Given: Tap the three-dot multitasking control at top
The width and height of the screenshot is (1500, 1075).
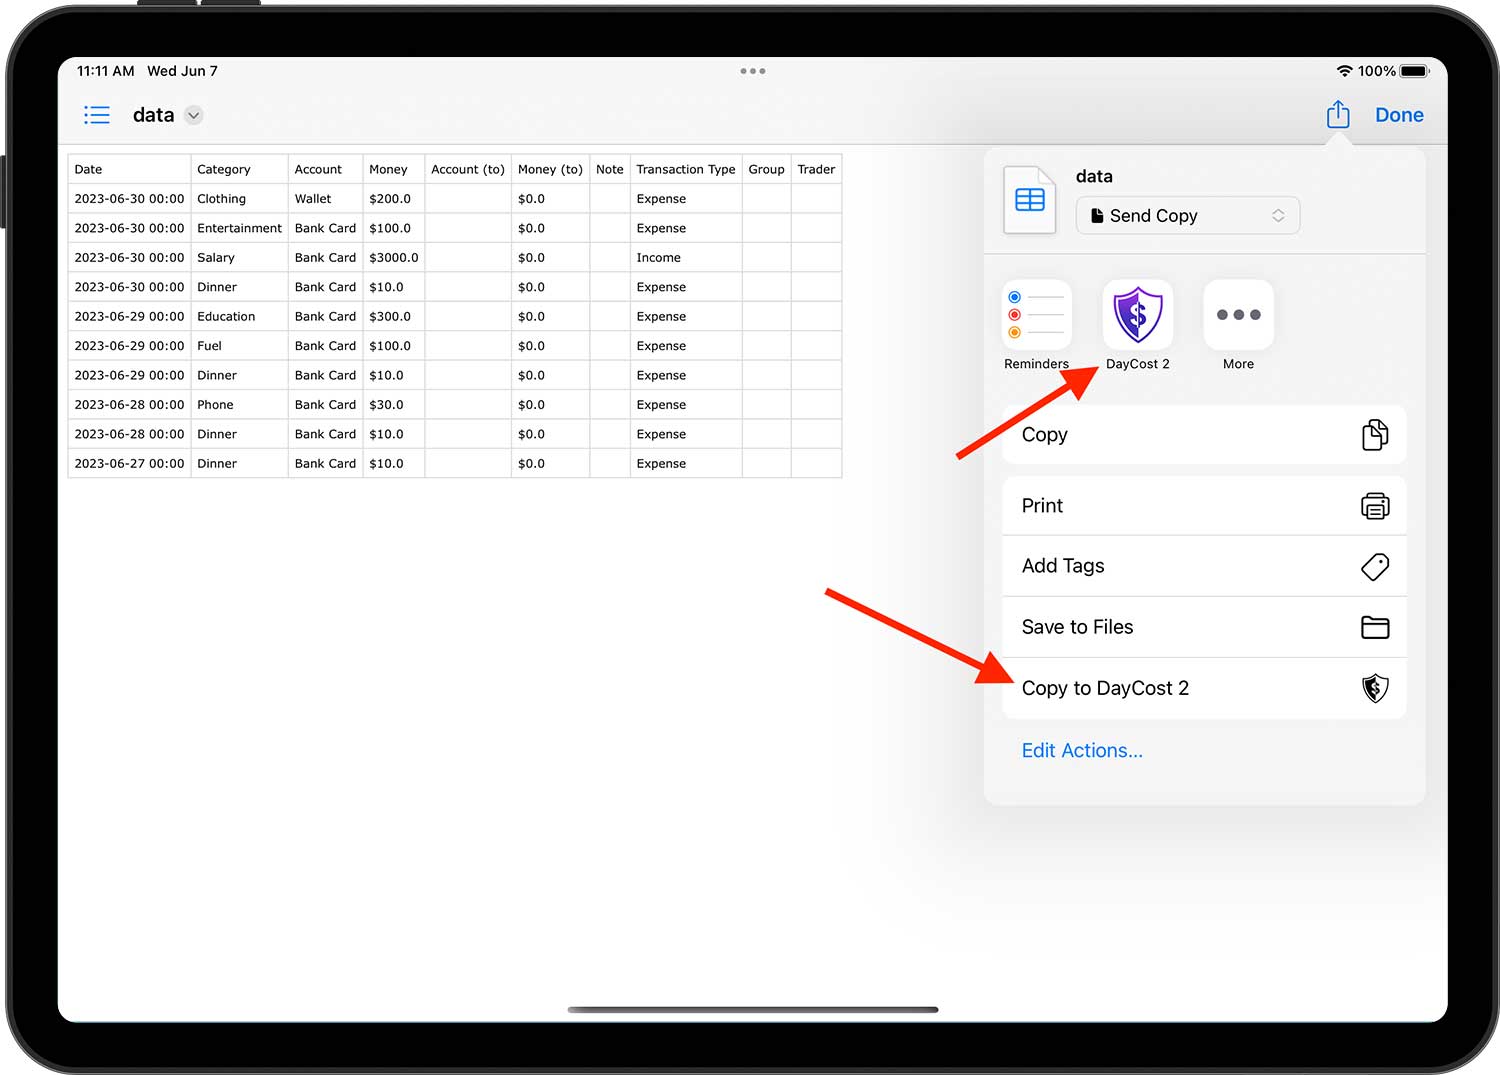Looking at the screenshot, I should click(x=753, y=71).
